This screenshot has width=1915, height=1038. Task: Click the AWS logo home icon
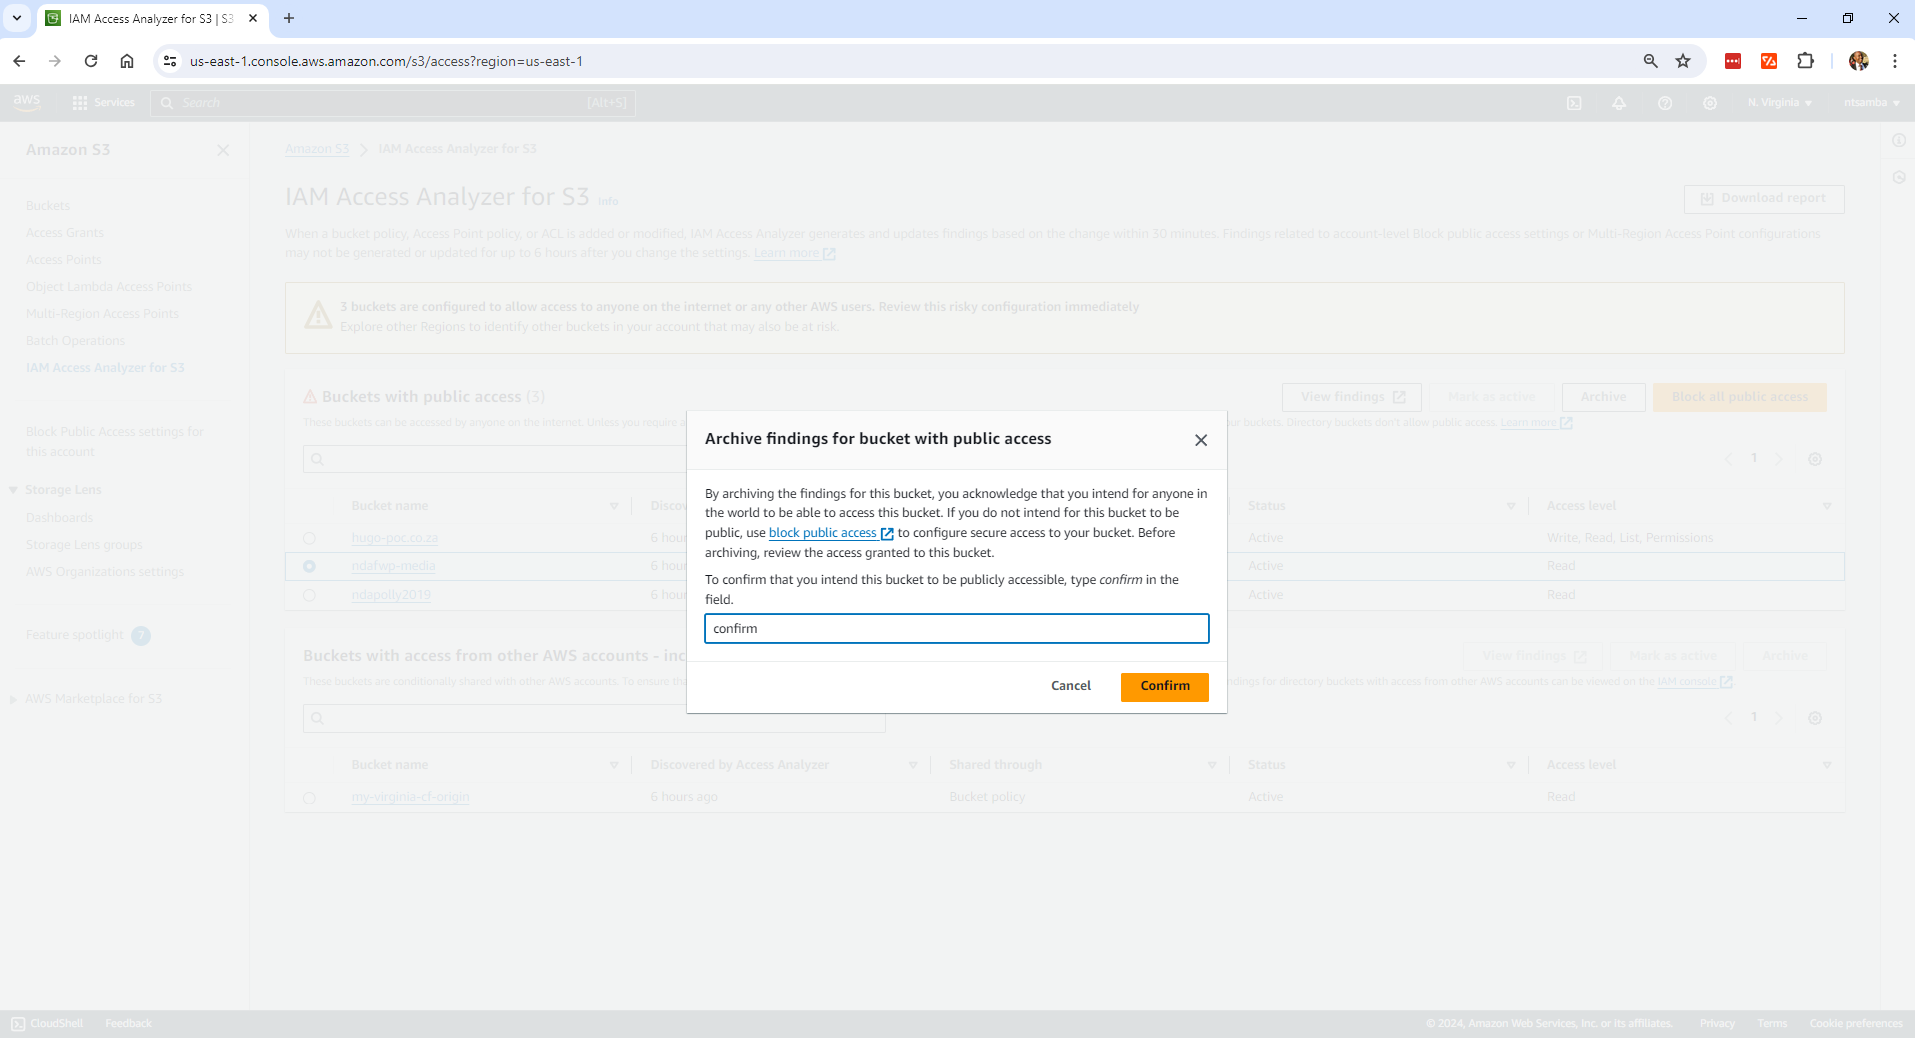coord(27,102)
